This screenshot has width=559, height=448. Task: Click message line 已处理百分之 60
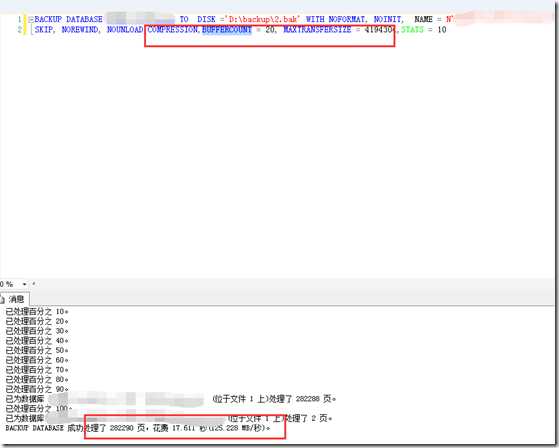(37, 360)
